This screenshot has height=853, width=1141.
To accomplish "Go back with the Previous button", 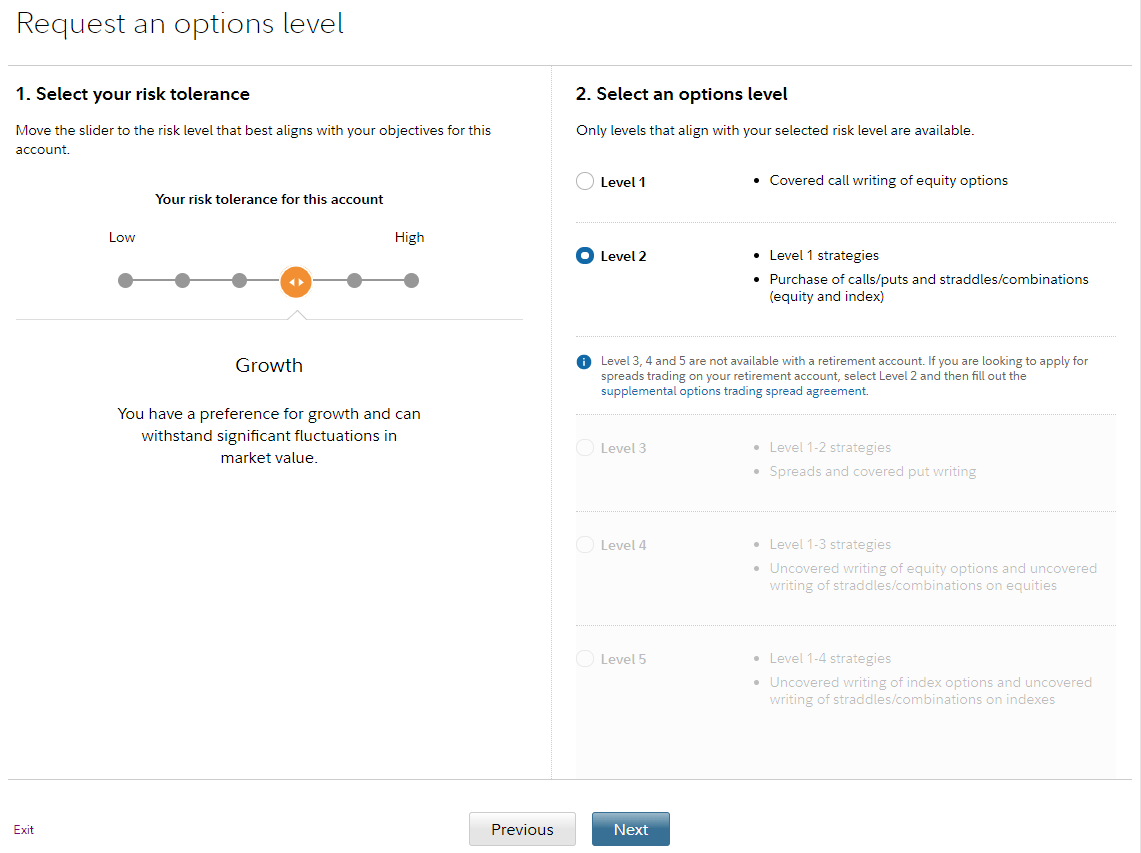I will pos(522,829).
